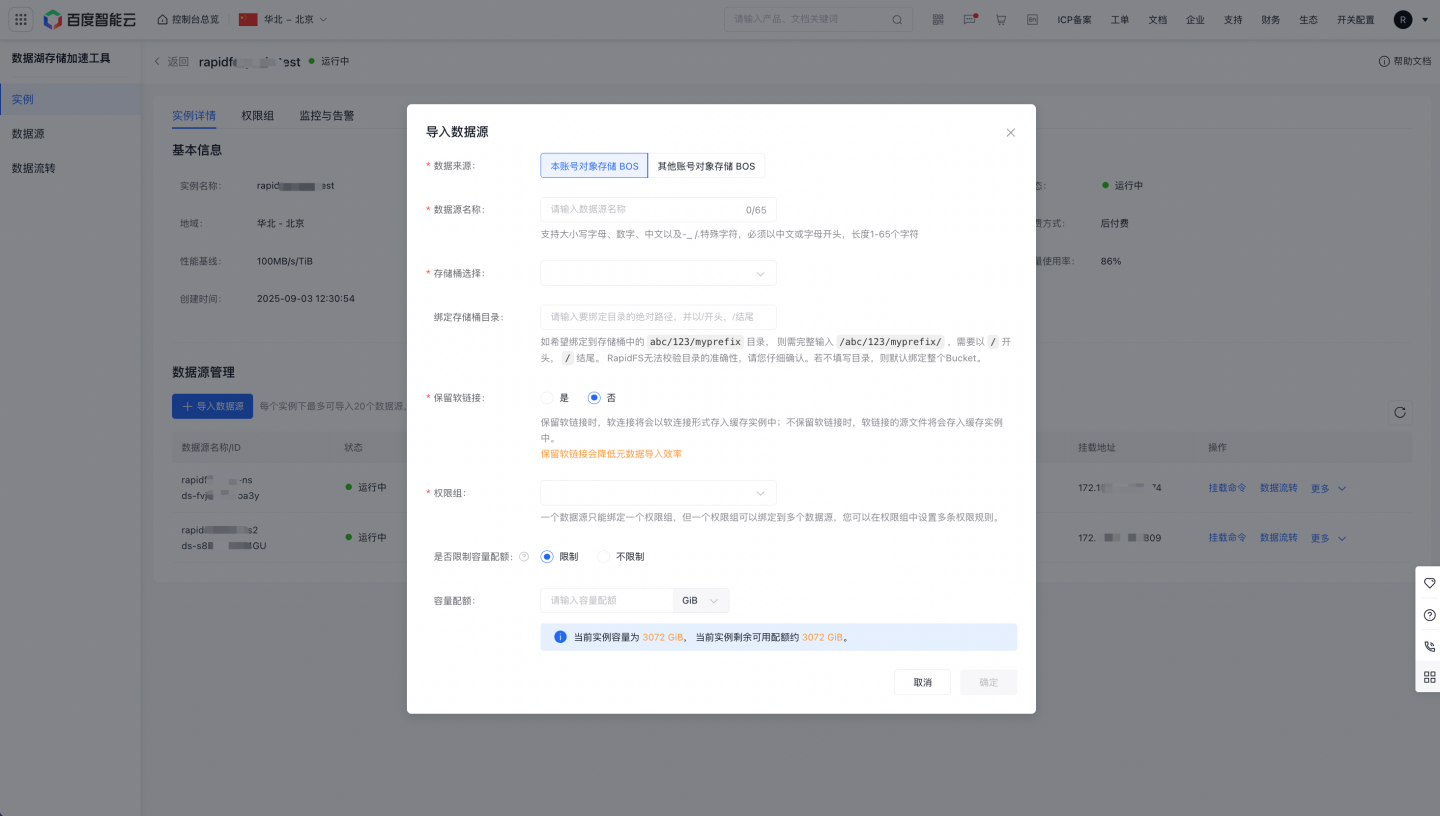Select 否 radio for 保留软链接
Viewport: 1440px width, 816px height.
click(594, 398)
